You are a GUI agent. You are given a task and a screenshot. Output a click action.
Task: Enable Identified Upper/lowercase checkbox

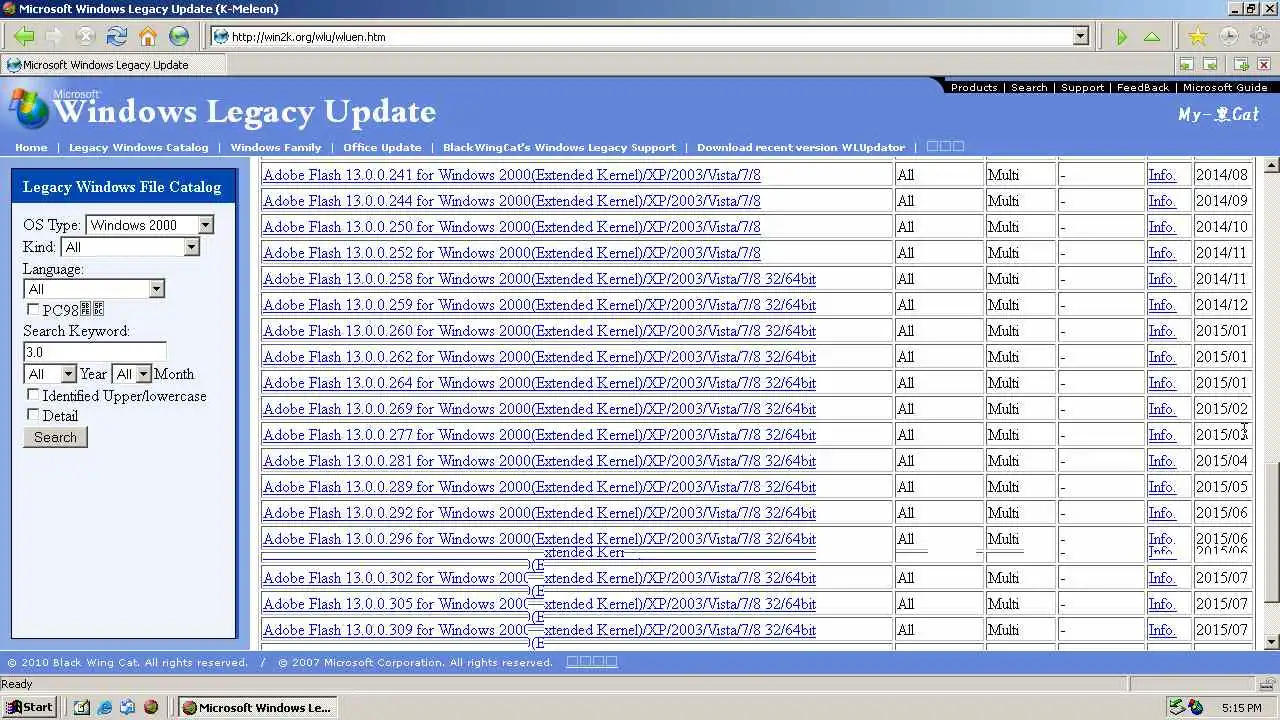[x=33, y=395]
